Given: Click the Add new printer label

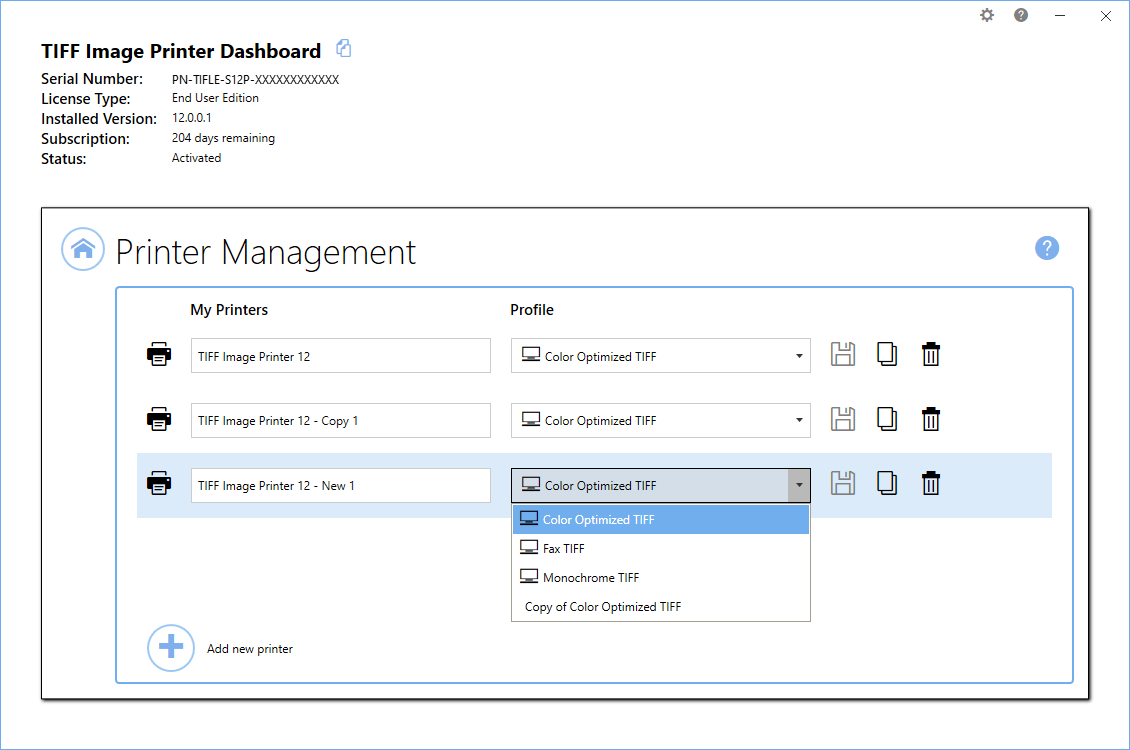Looking at the screenshot, I should click(x=250, y=649).
